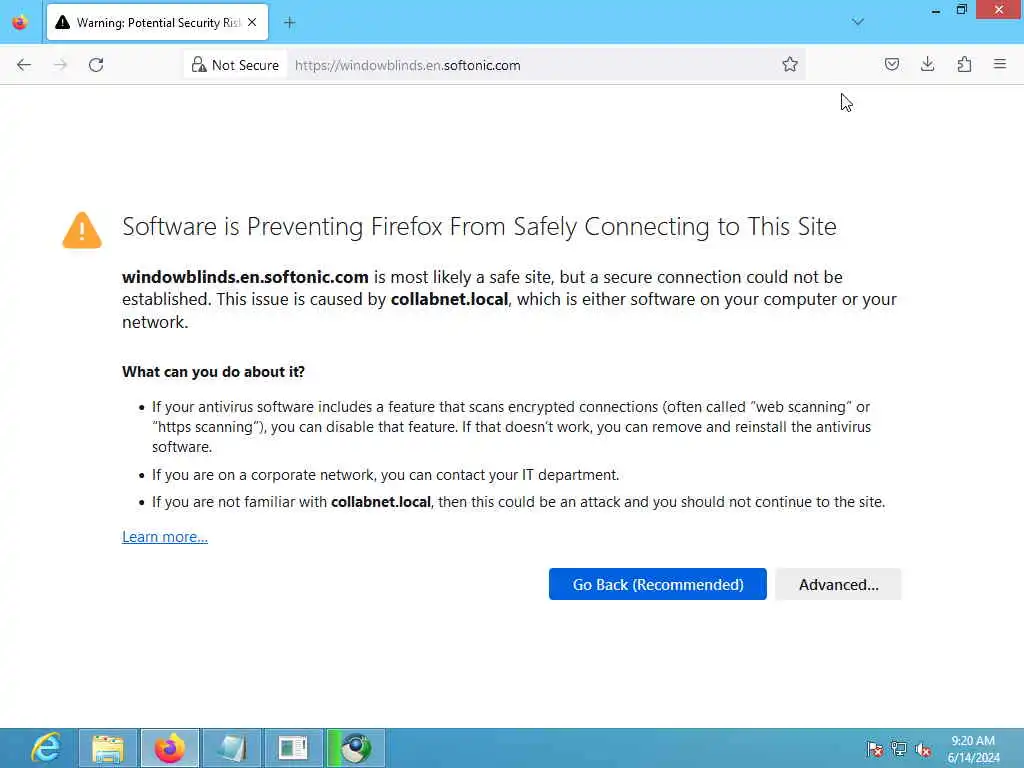
Task: Open a new tab with plus button
Action: coord(289,23)
